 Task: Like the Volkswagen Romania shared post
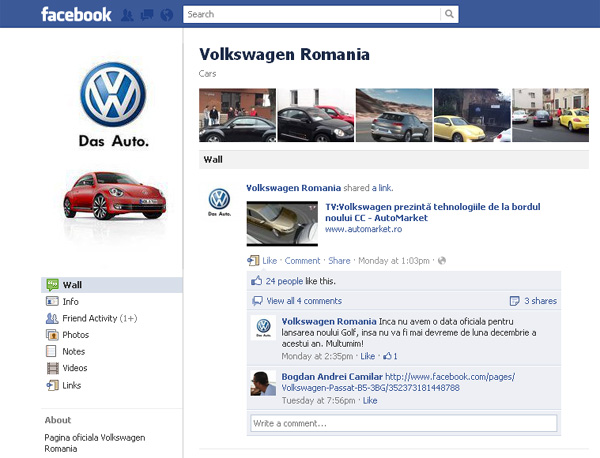click(x=270, y=261)
